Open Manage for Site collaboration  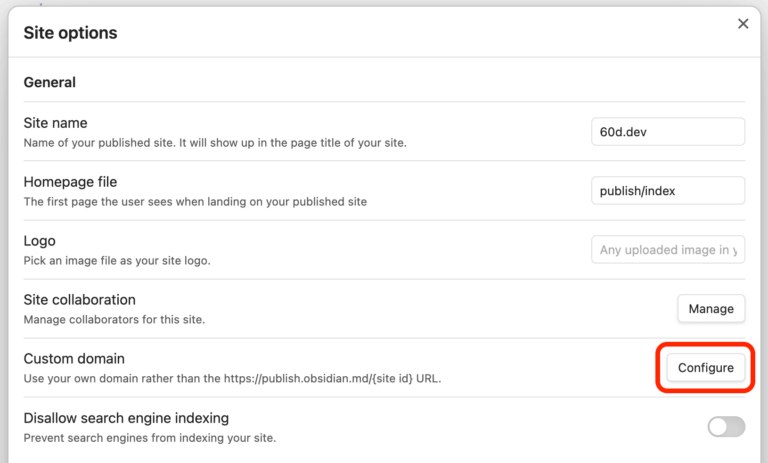pos(711,309)
